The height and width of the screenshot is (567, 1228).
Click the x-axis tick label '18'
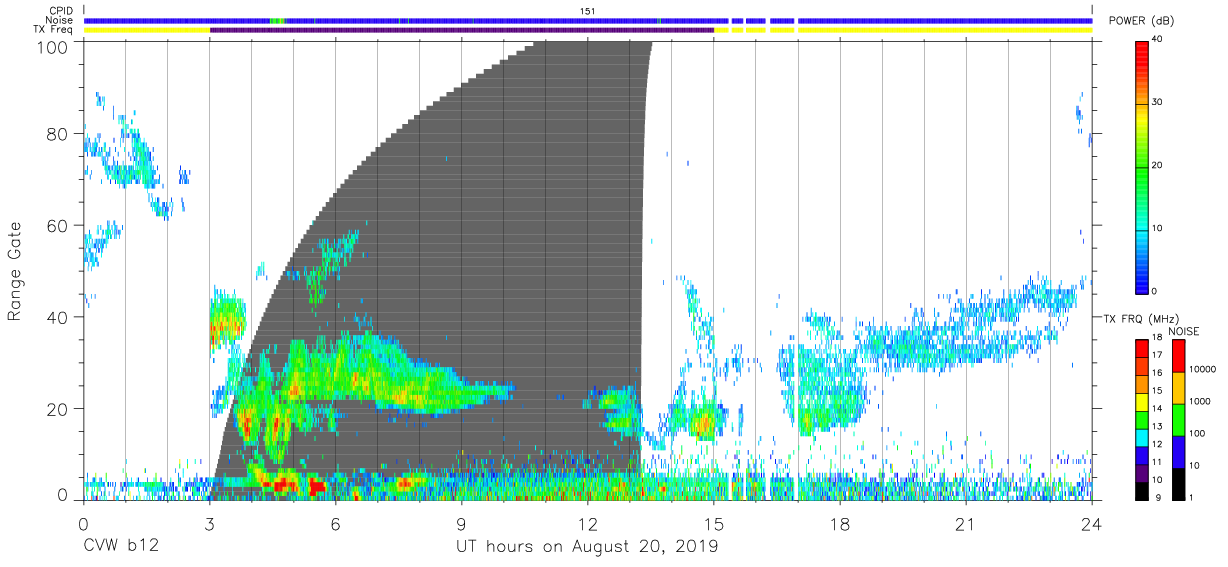840,524
